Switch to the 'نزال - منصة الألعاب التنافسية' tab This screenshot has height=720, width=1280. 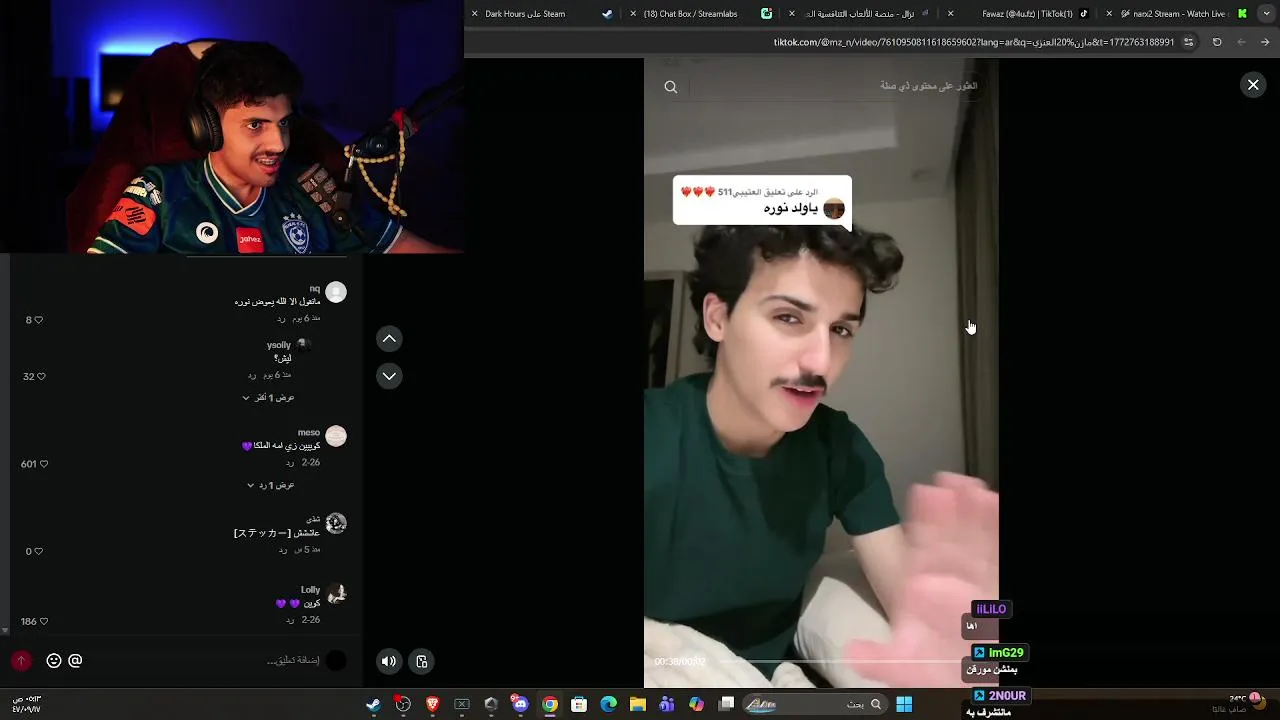tap(860, 14)
